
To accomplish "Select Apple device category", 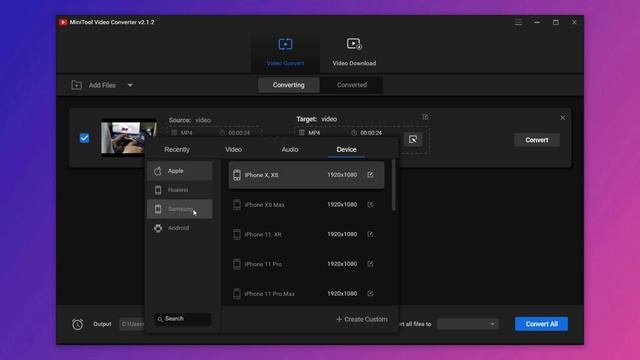I will (x=180, y=171).
